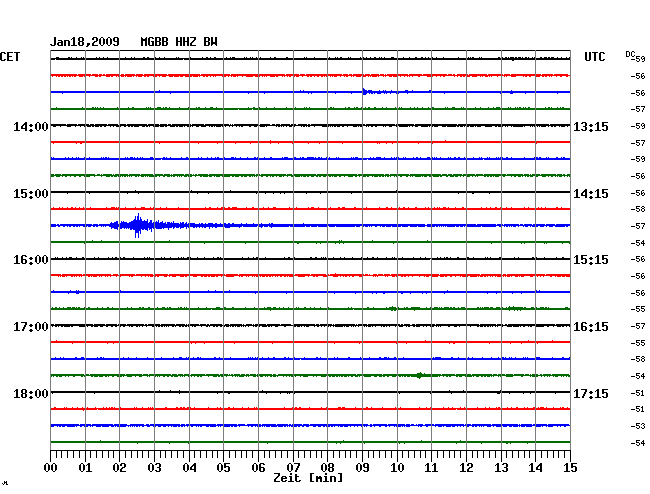Screen dimensions: 650x494
Task: Click the CET time zone heading
Action: pos(10,57)
